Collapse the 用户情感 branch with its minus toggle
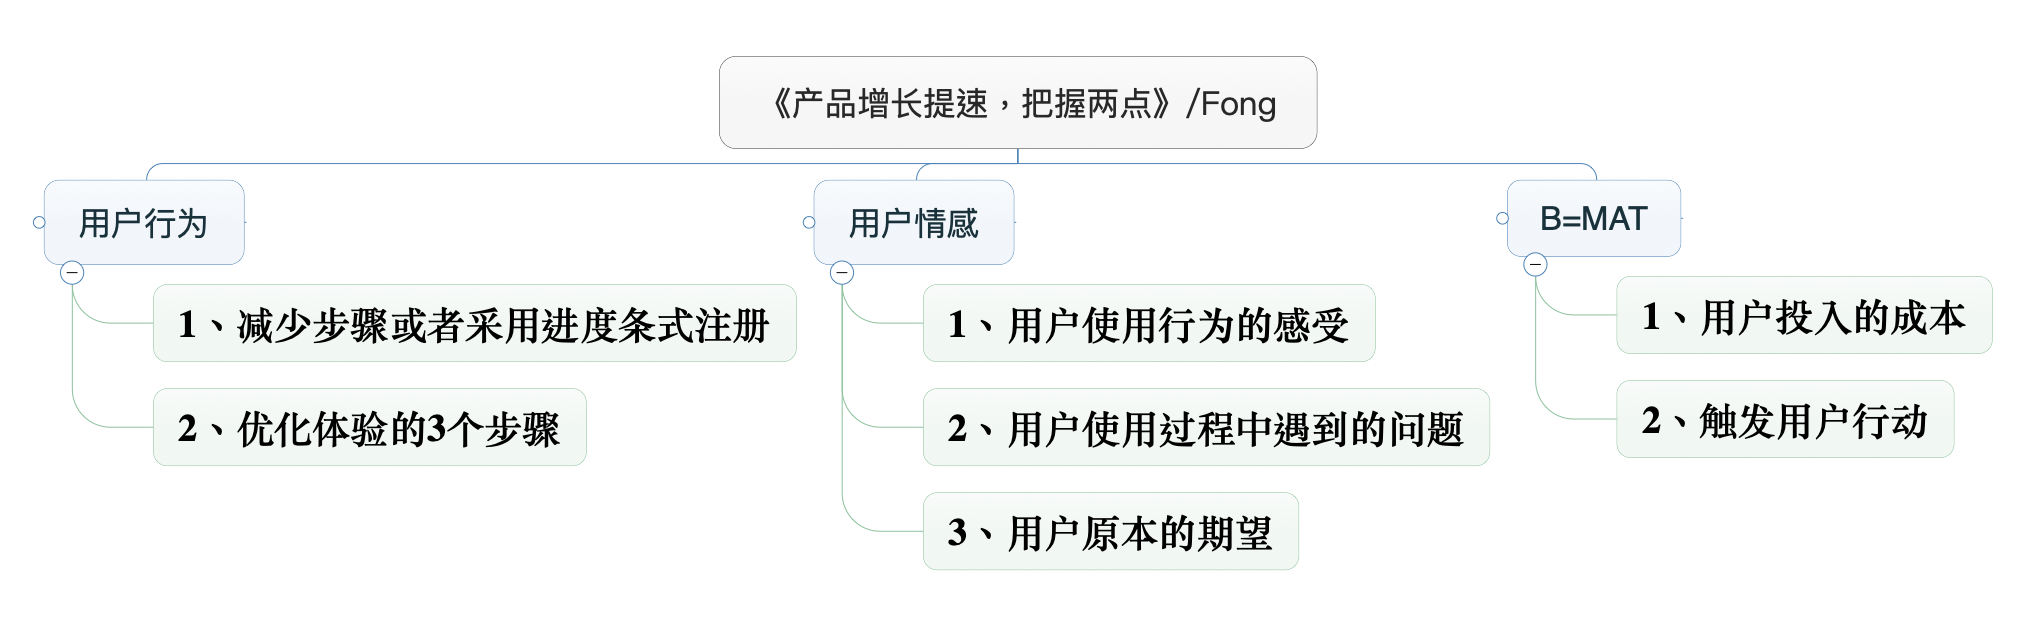This screenshot has height=622, width=2036. (842, 273)
